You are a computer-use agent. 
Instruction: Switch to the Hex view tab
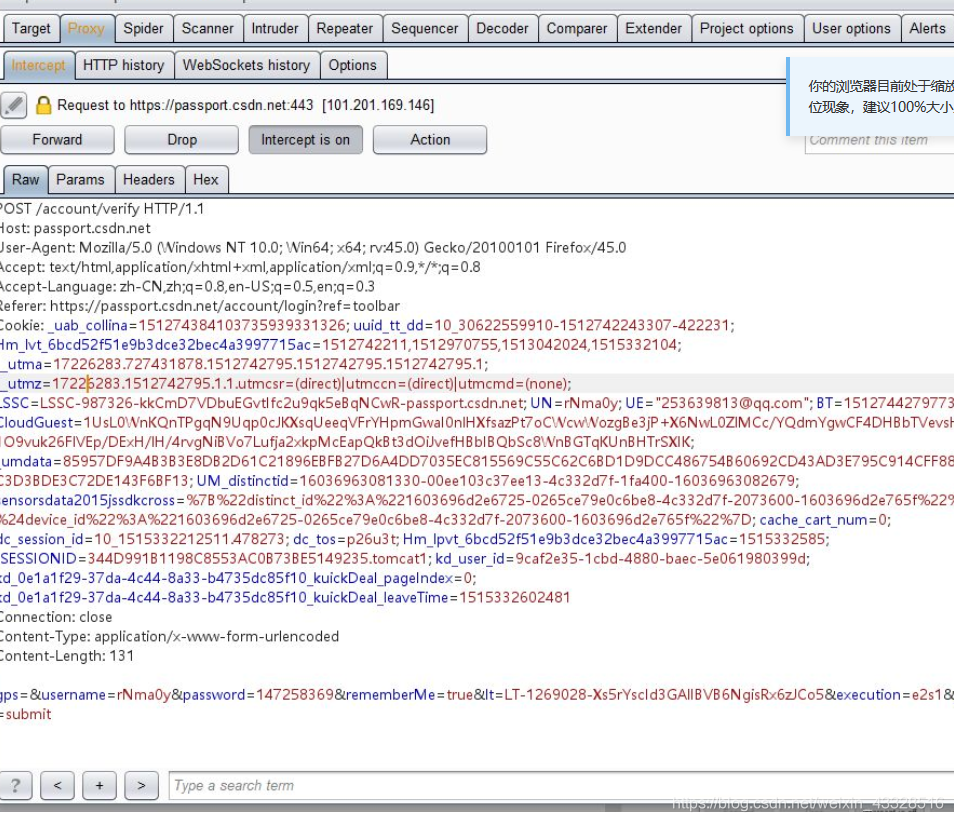(x=206, y=179)
